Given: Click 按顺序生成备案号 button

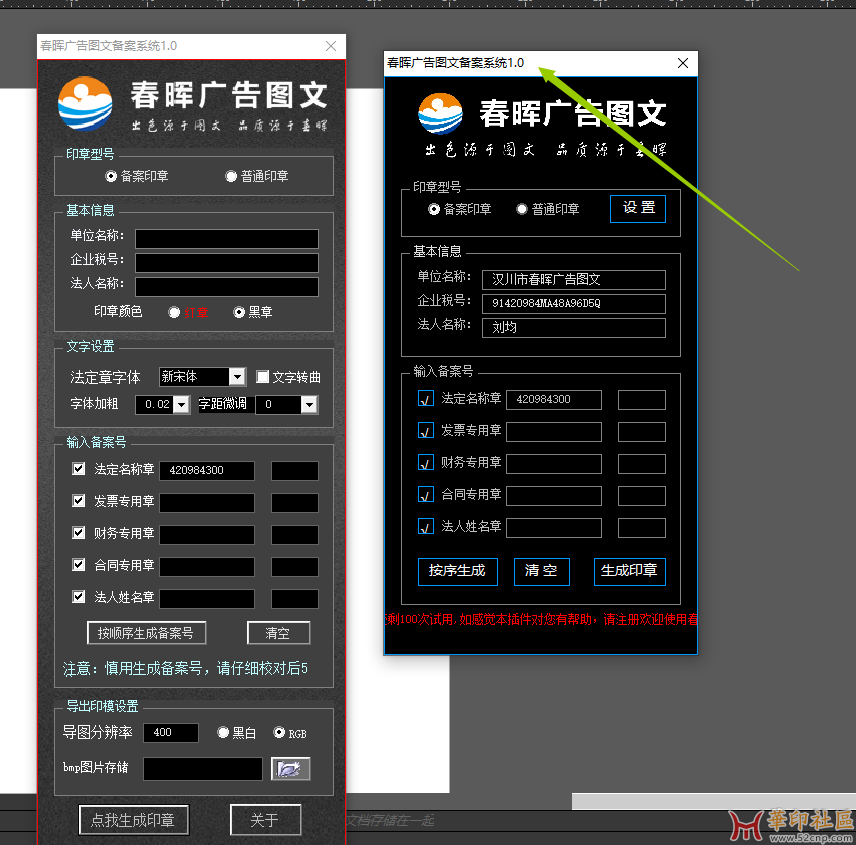Looking at the screenshot, I should click(146, 633).
